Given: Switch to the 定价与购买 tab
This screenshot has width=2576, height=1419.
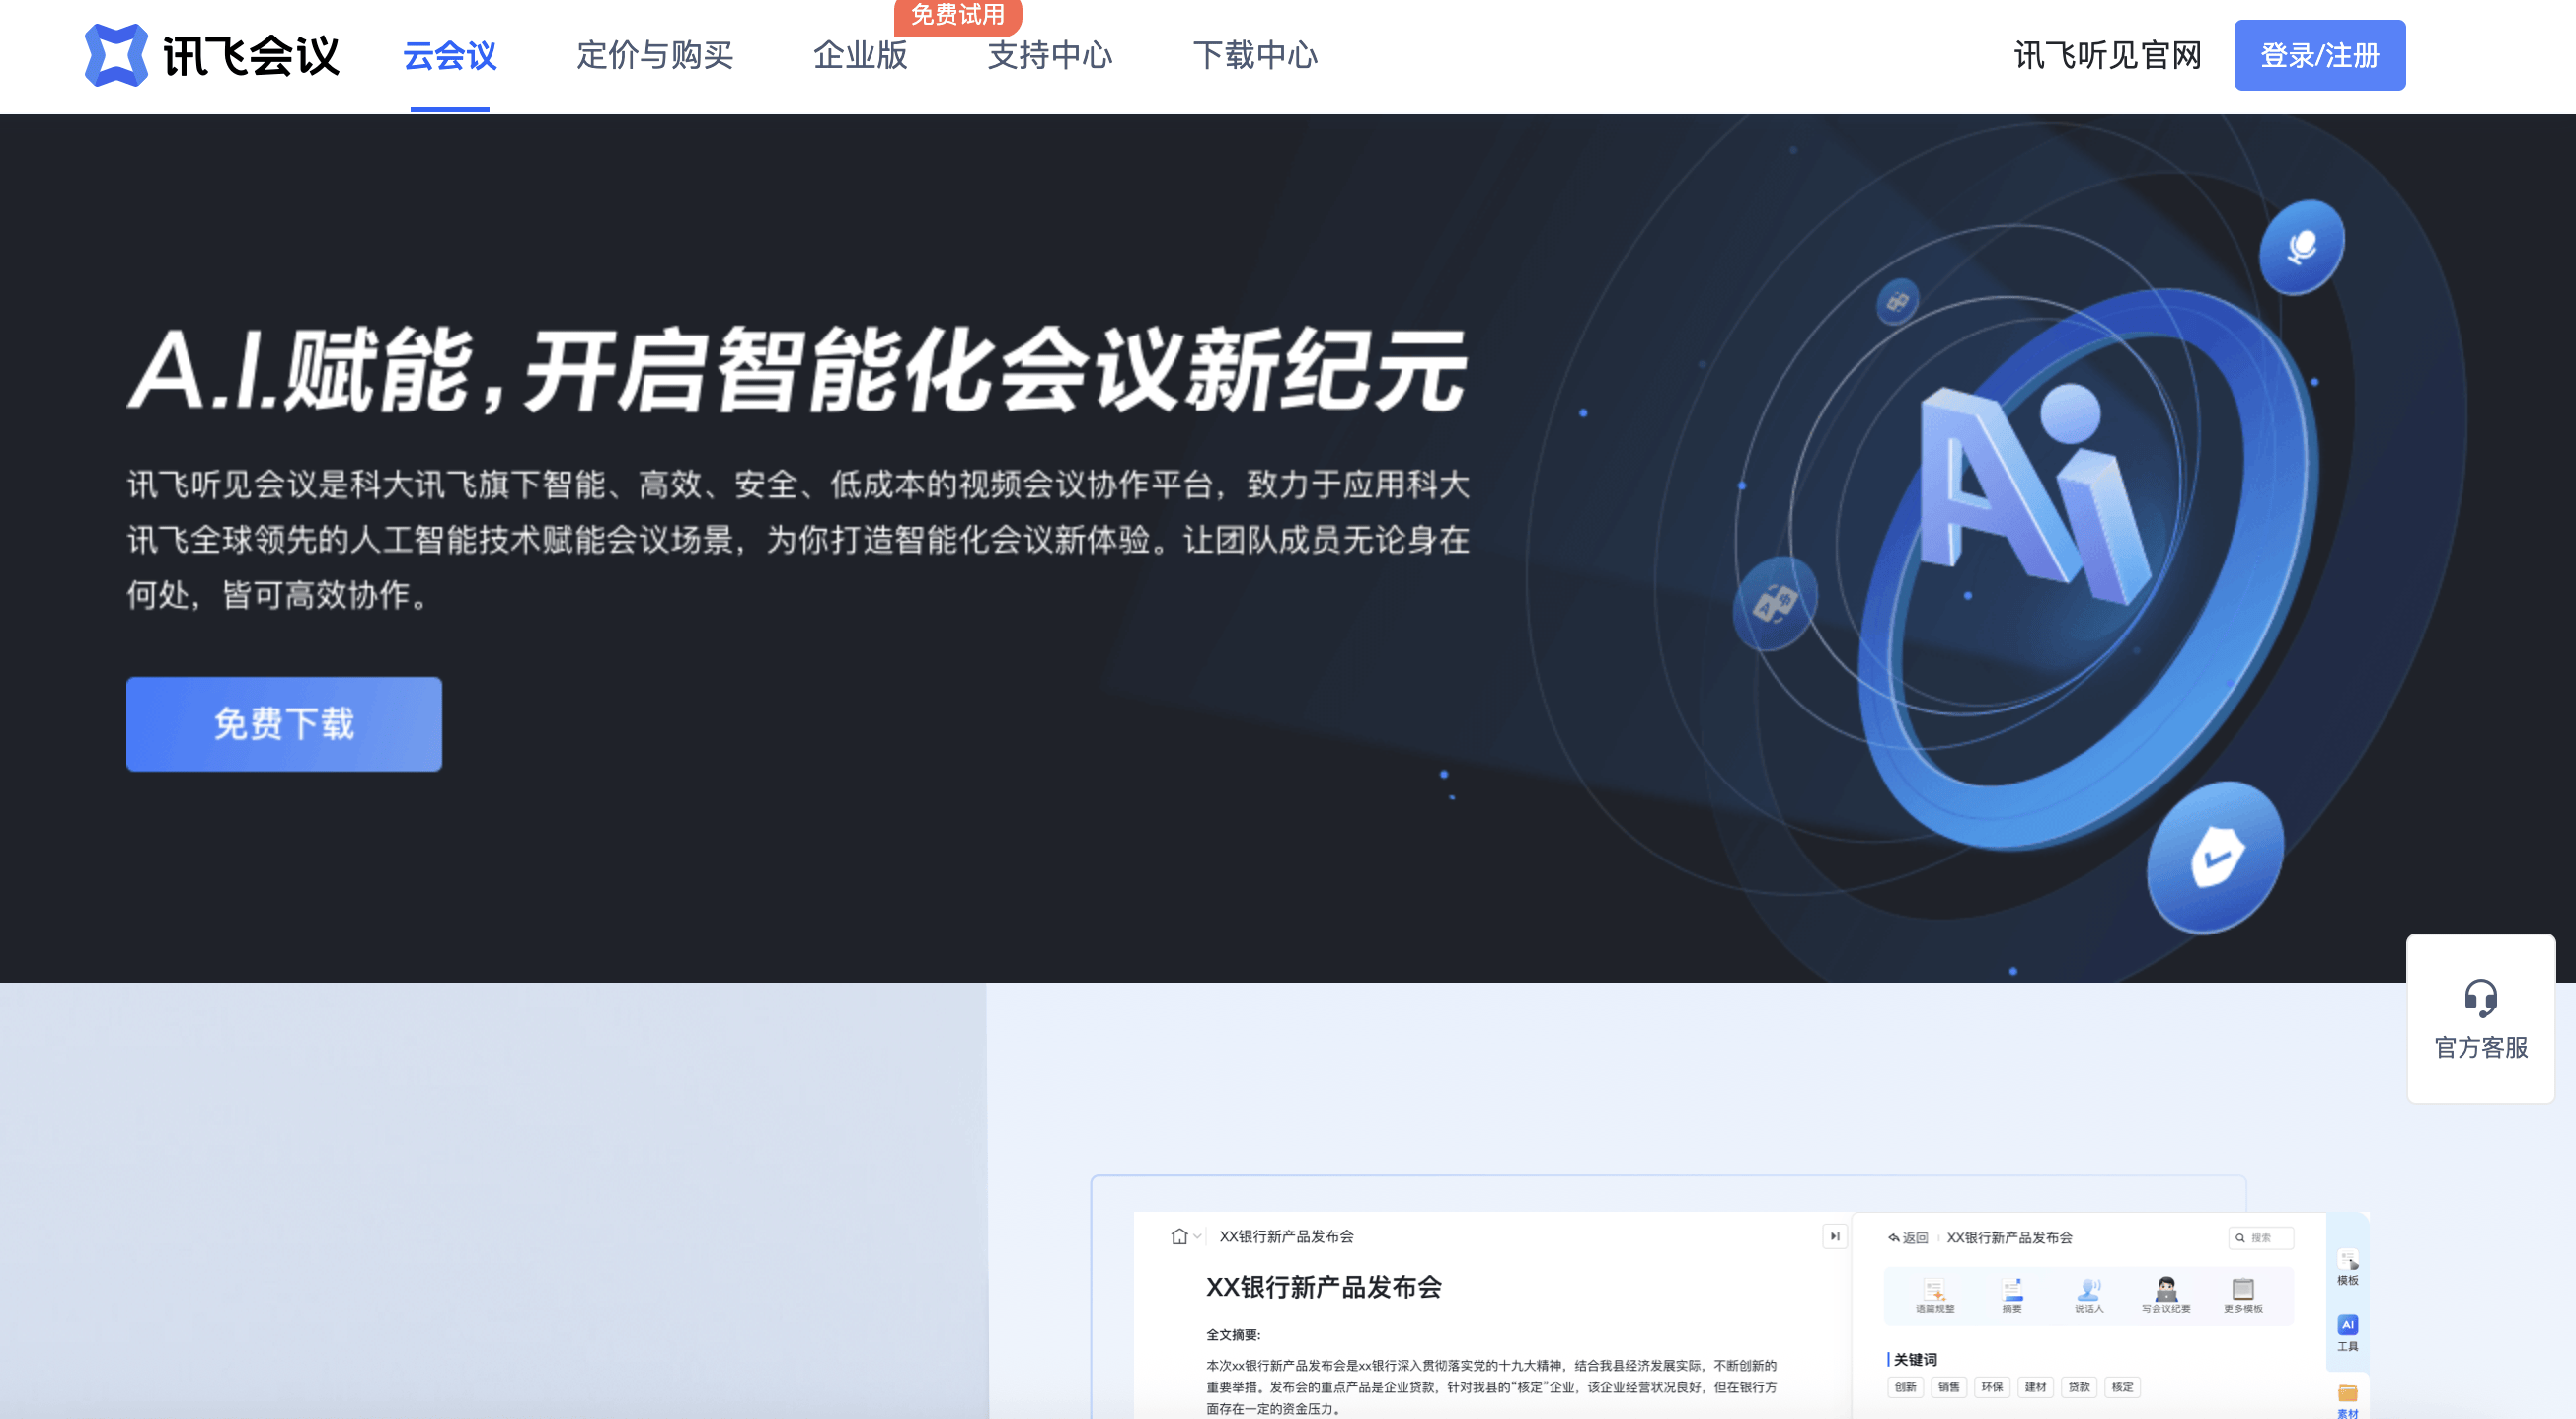Looking at the screenshot, I should [x=655, y=55].
